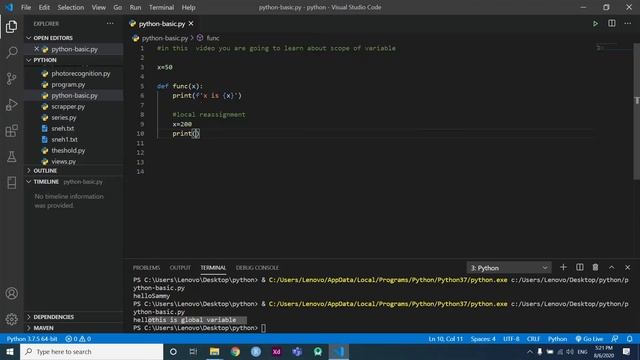Open the Terminal menu

pyautogui.click(x=161, y=7)
